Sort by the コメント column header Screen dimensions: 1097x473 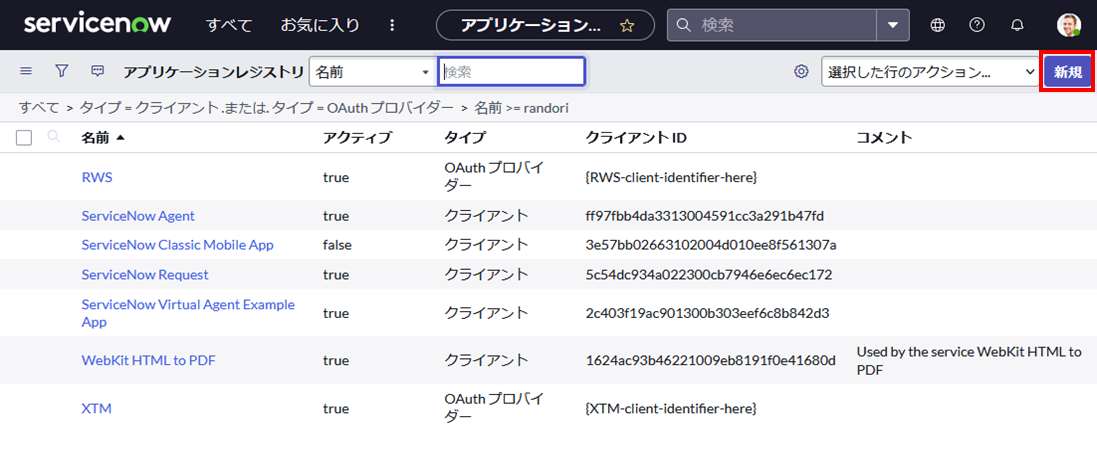pyautogui.click(x=884, y=138)
